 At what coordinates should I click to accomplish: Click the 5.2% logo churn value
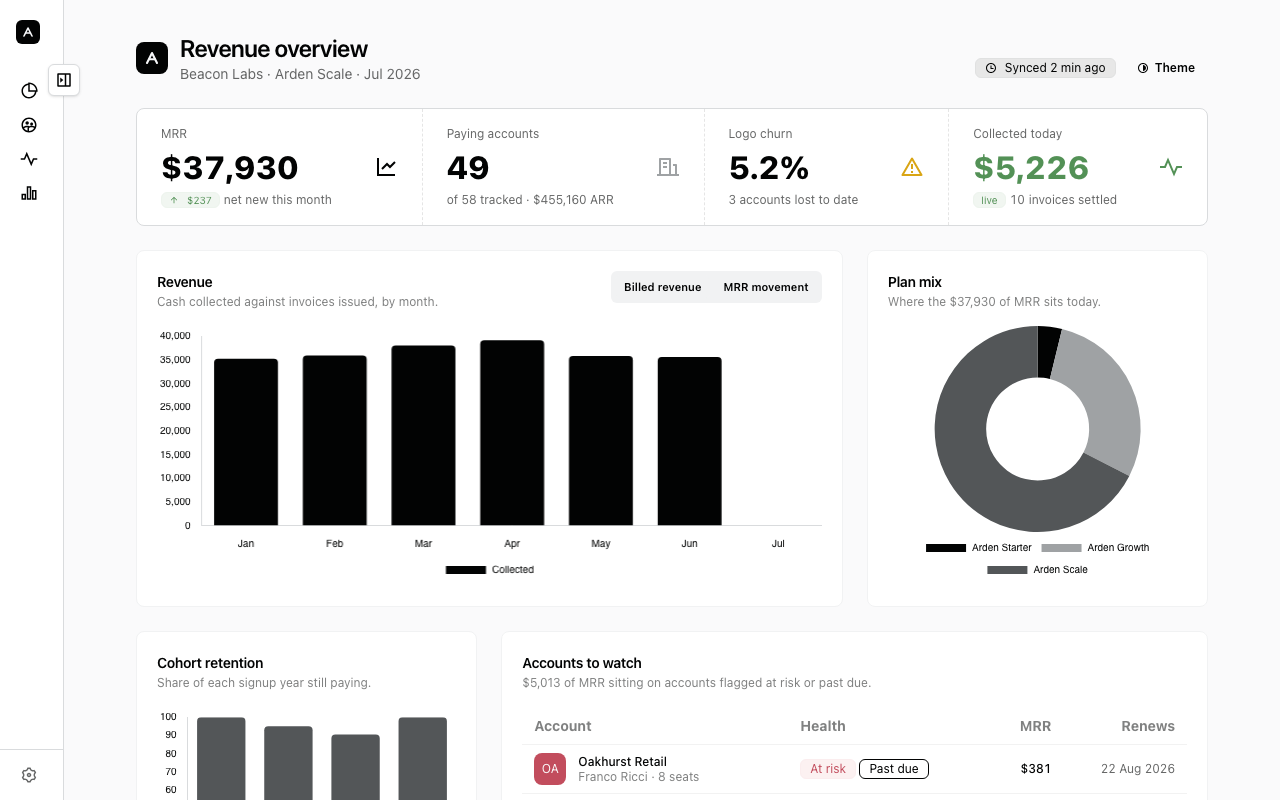pos(769,167)
